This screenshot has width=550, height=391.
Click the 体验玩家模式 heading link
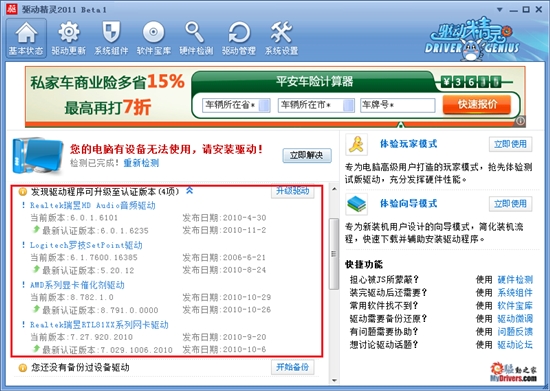[x=409, y=144]
